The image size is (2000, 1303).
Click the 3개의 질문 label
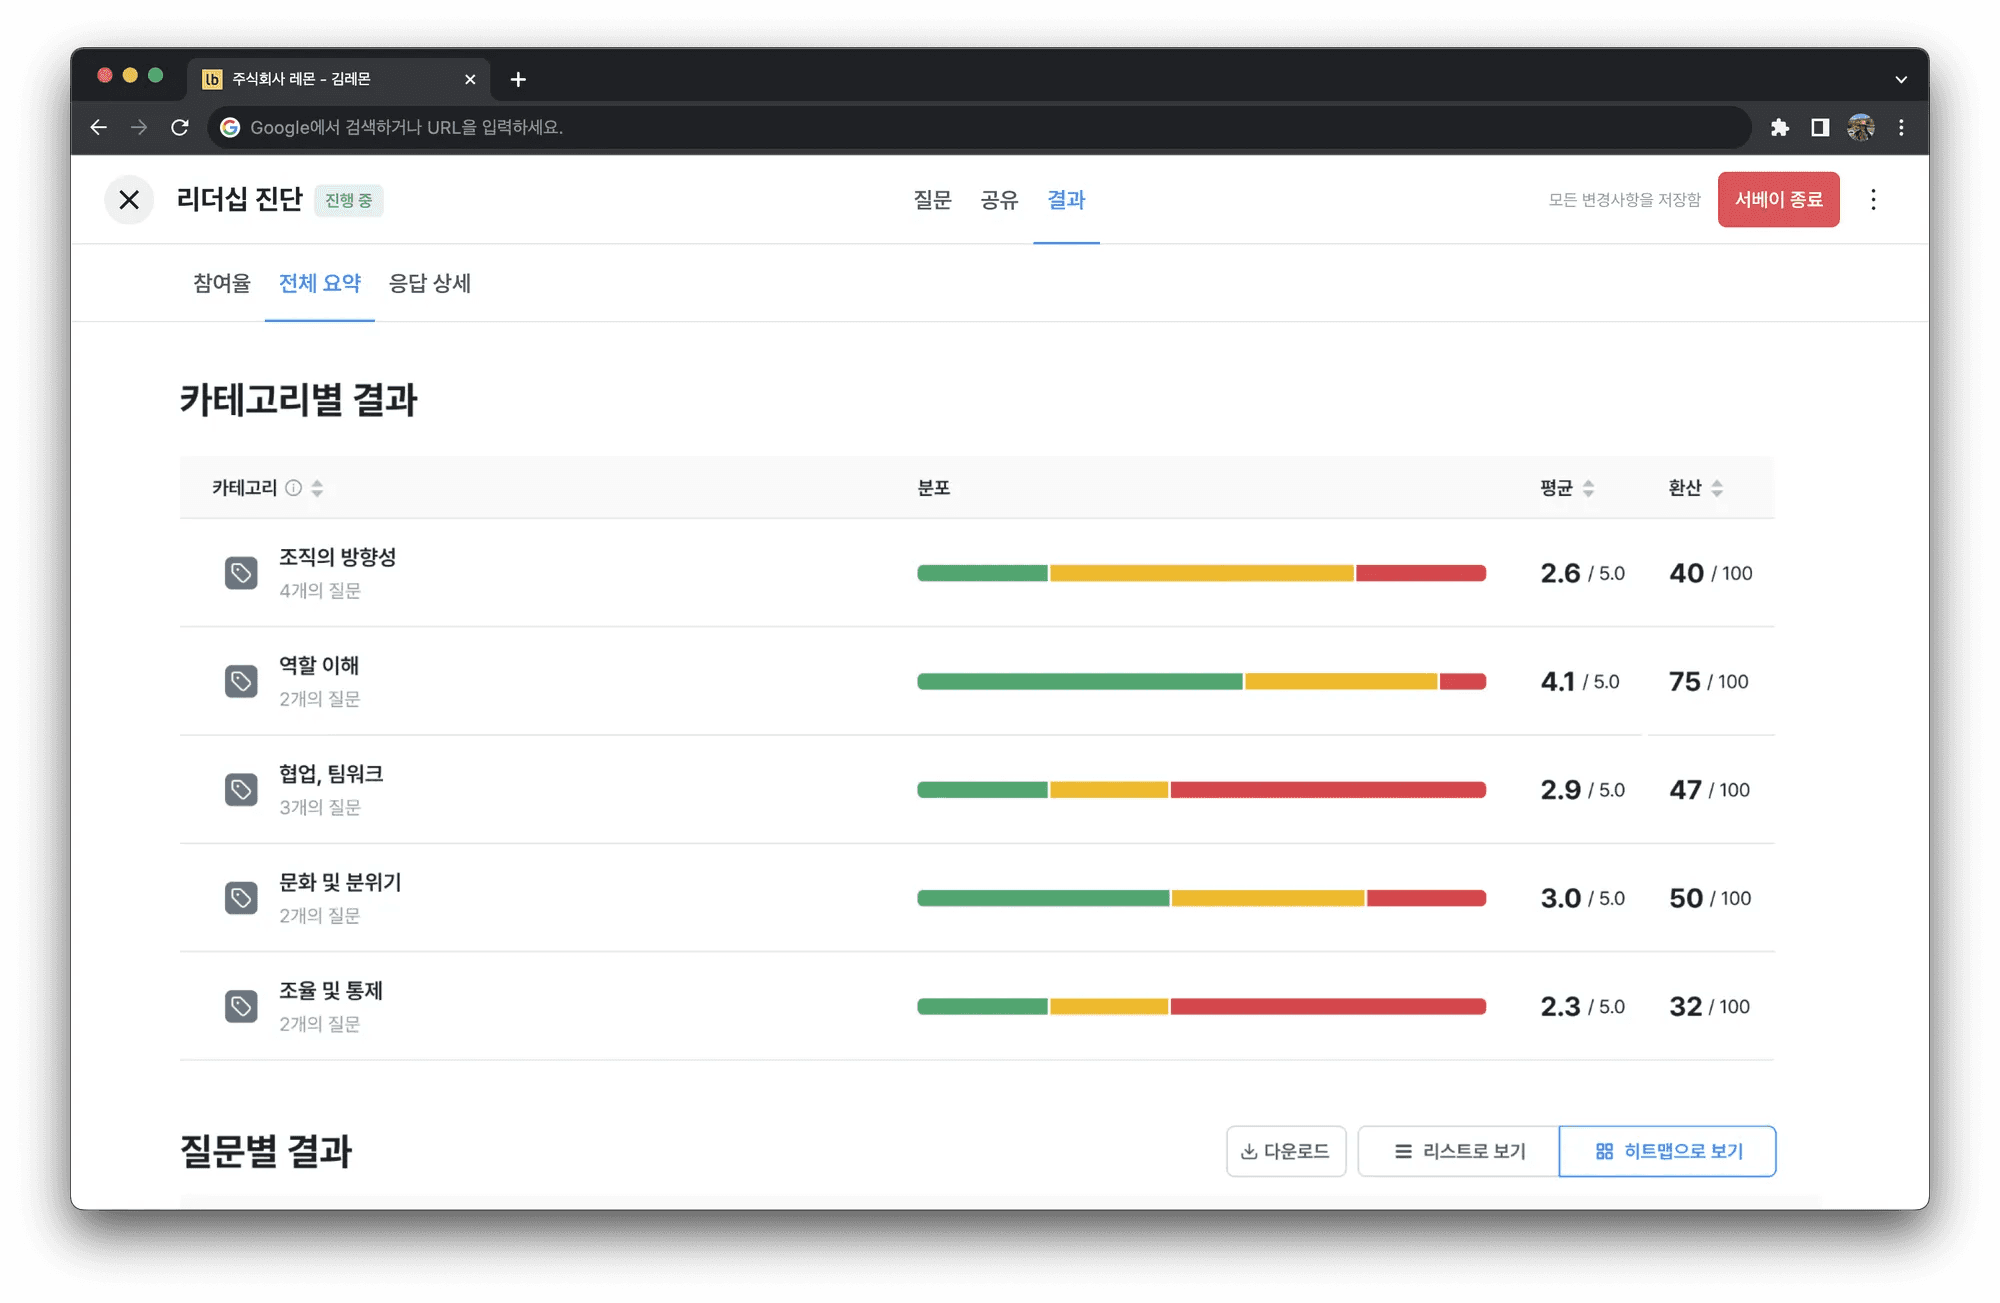click(320, 807)
